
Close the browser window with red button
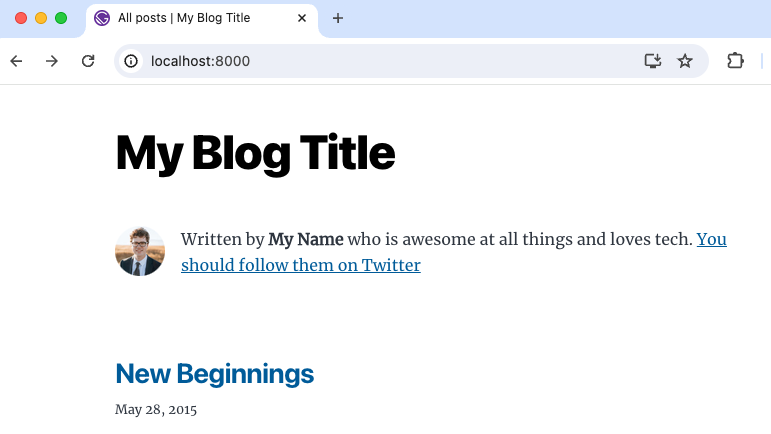coord(21,18)
